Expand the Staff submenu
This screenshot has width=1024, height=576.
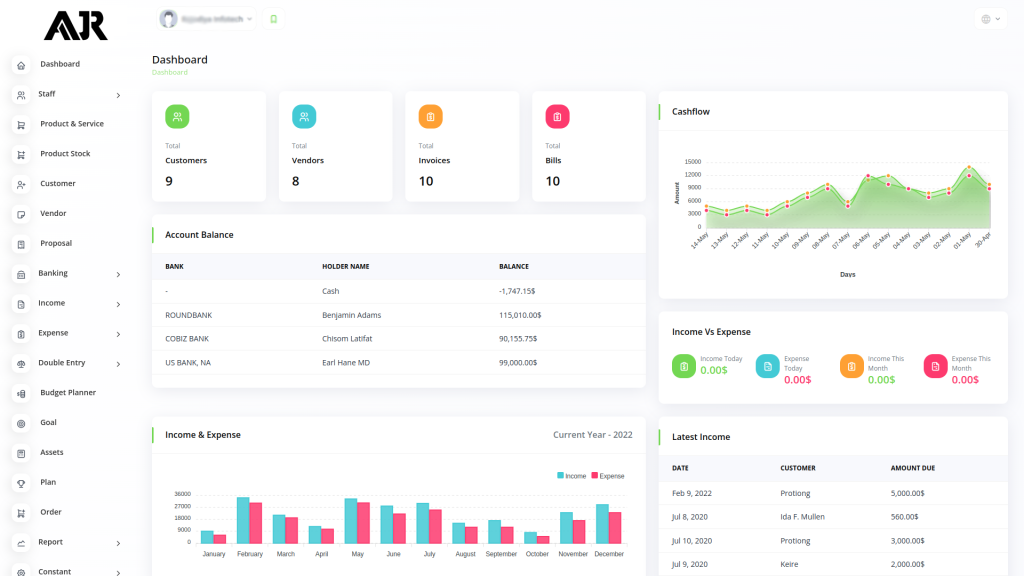118,95
